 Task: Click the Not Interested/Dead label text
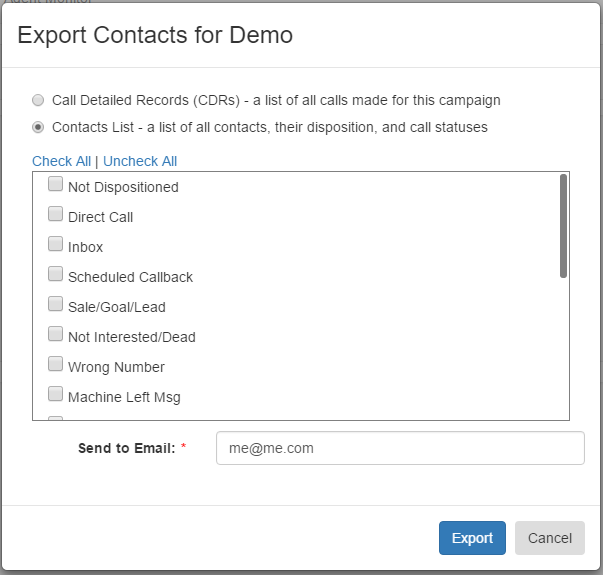(x=132, y=337)
